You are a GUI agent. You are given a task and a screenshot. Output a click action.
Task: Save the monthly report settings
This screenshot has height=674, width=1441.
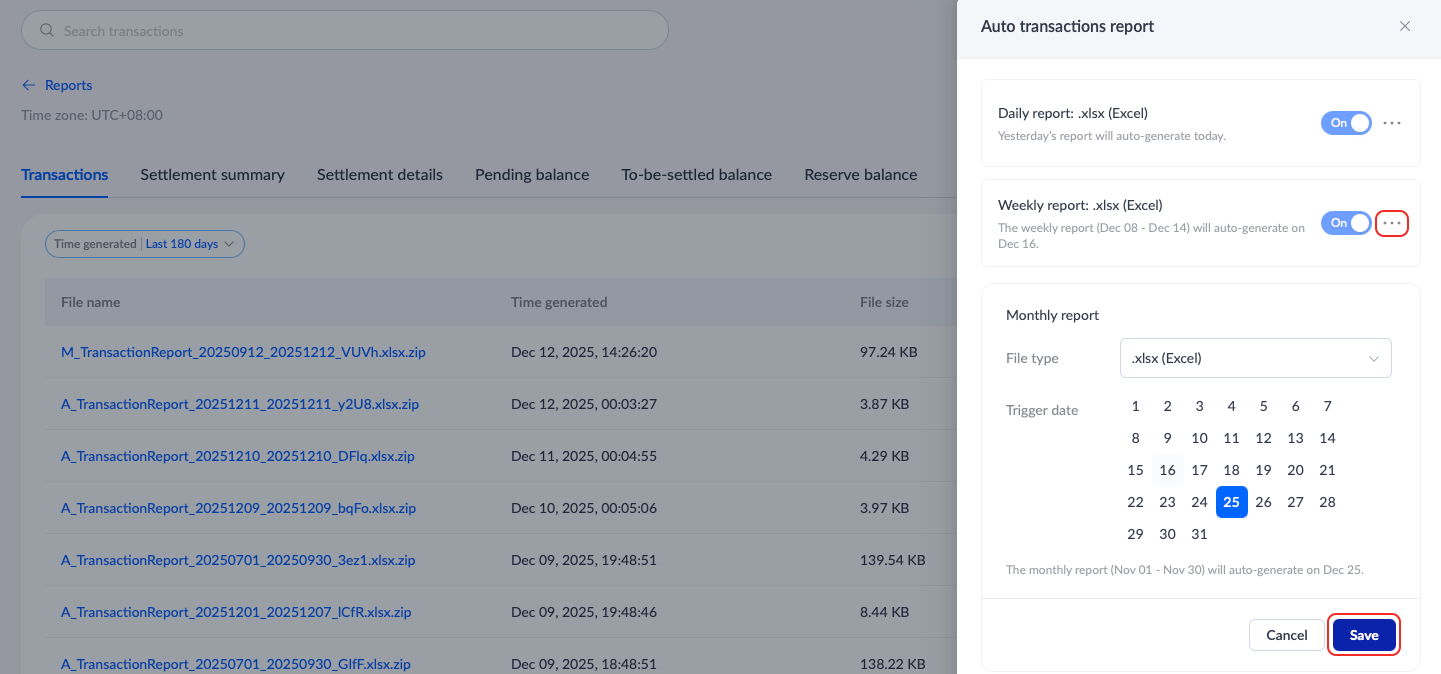point(1363,635)
